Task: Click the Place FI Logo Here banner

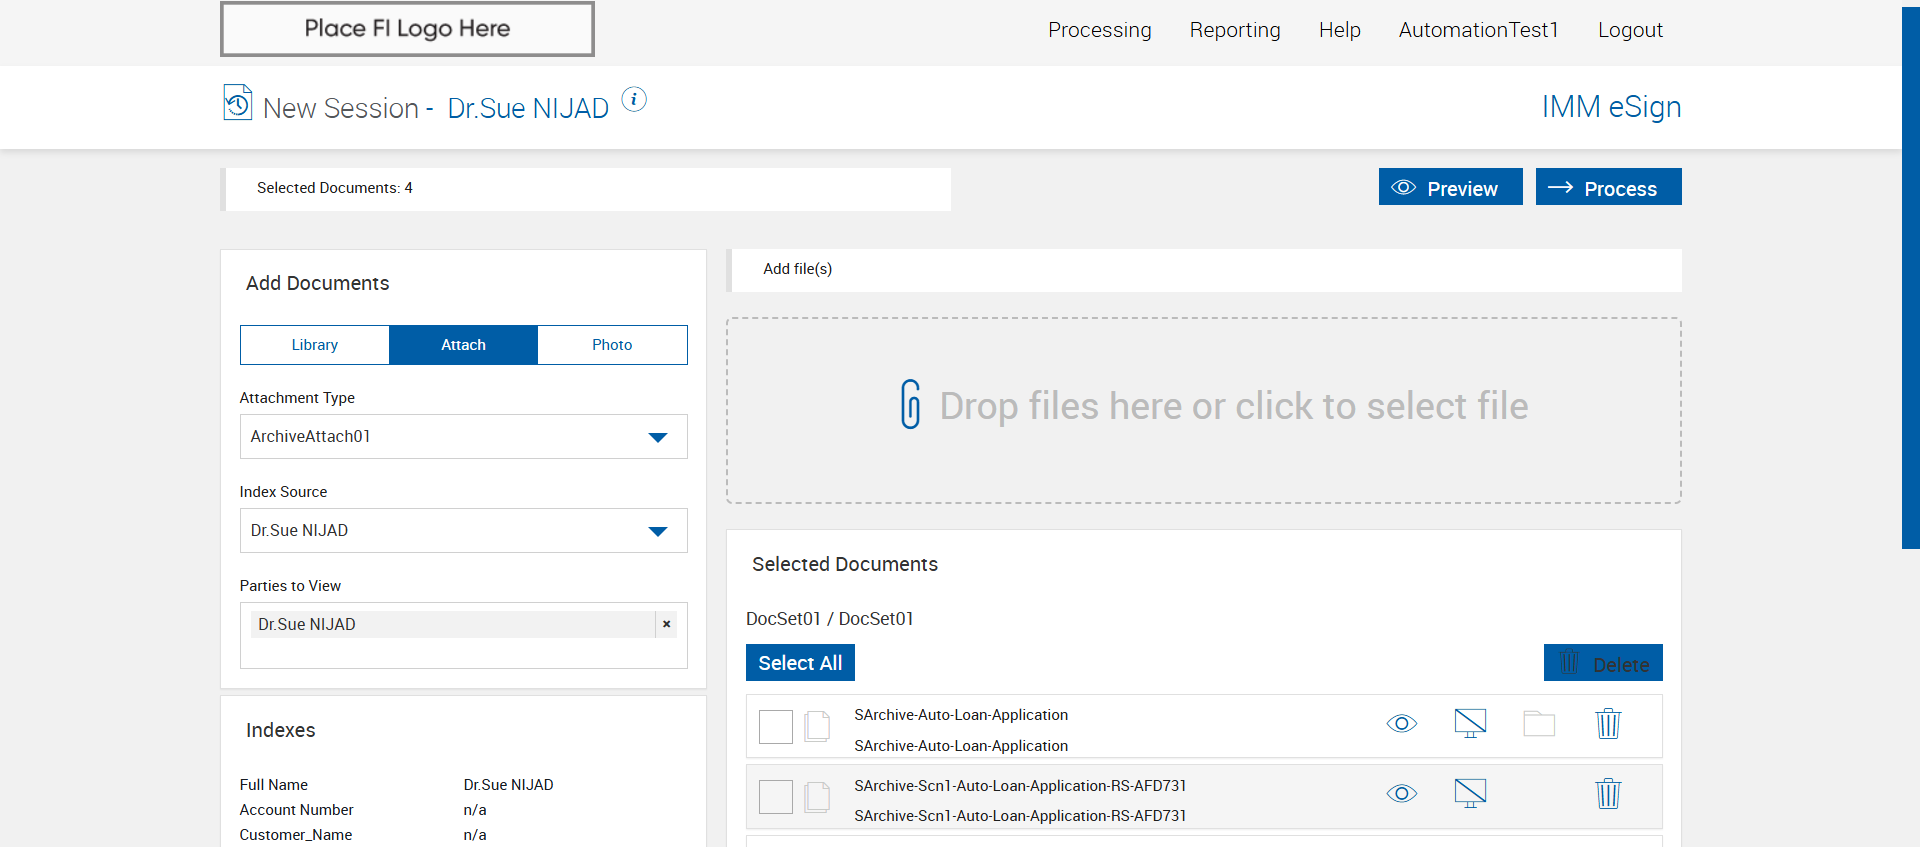Action: coord(407,29)
